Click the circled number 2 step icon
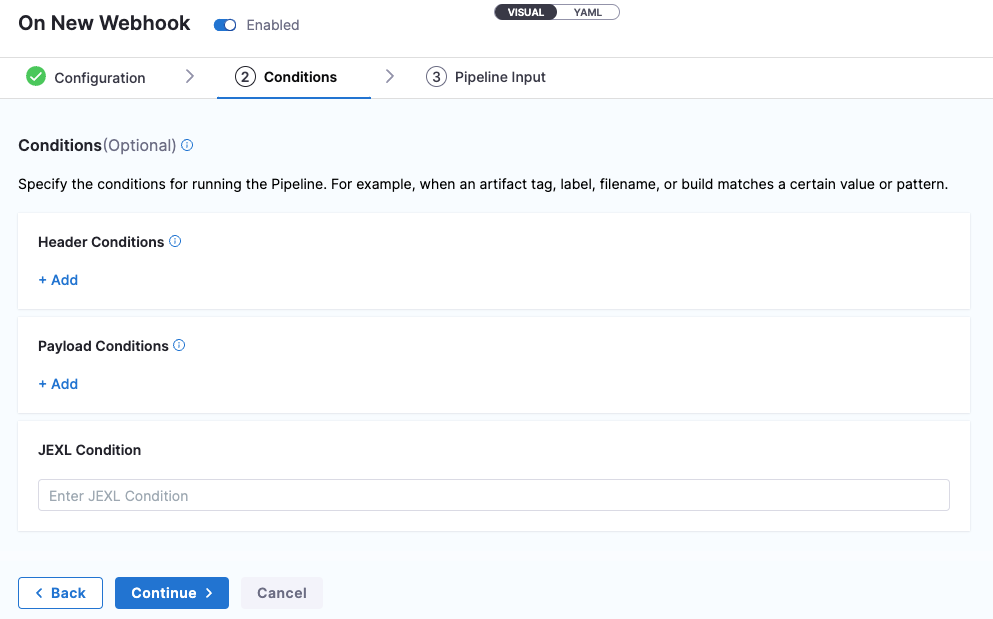 [x=245, y=77]
